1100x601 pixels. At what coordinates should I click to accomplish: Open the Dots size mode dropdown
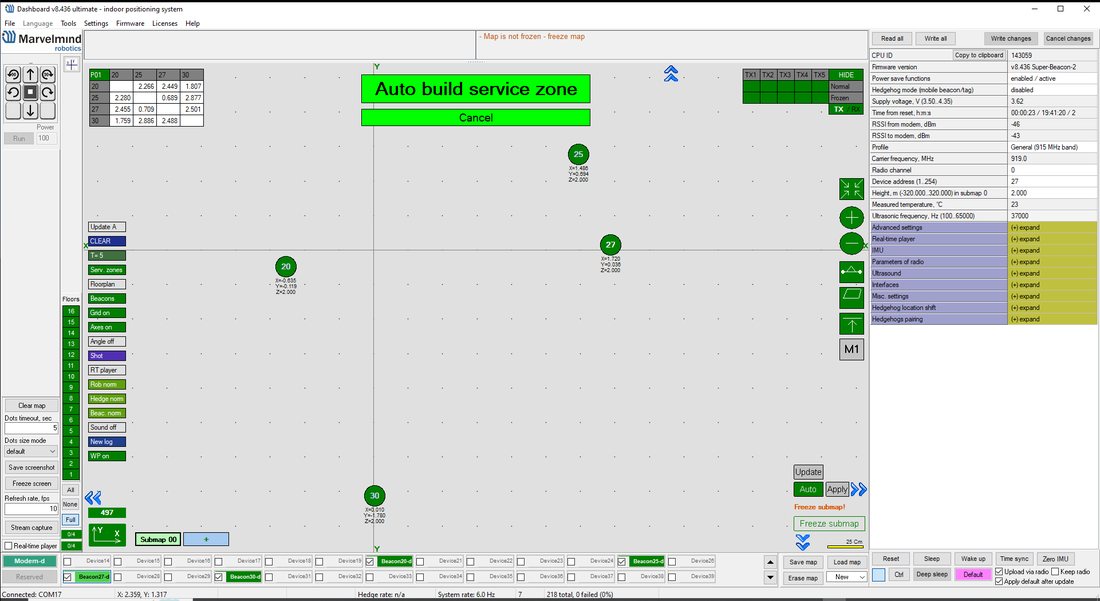pos(31,452)
